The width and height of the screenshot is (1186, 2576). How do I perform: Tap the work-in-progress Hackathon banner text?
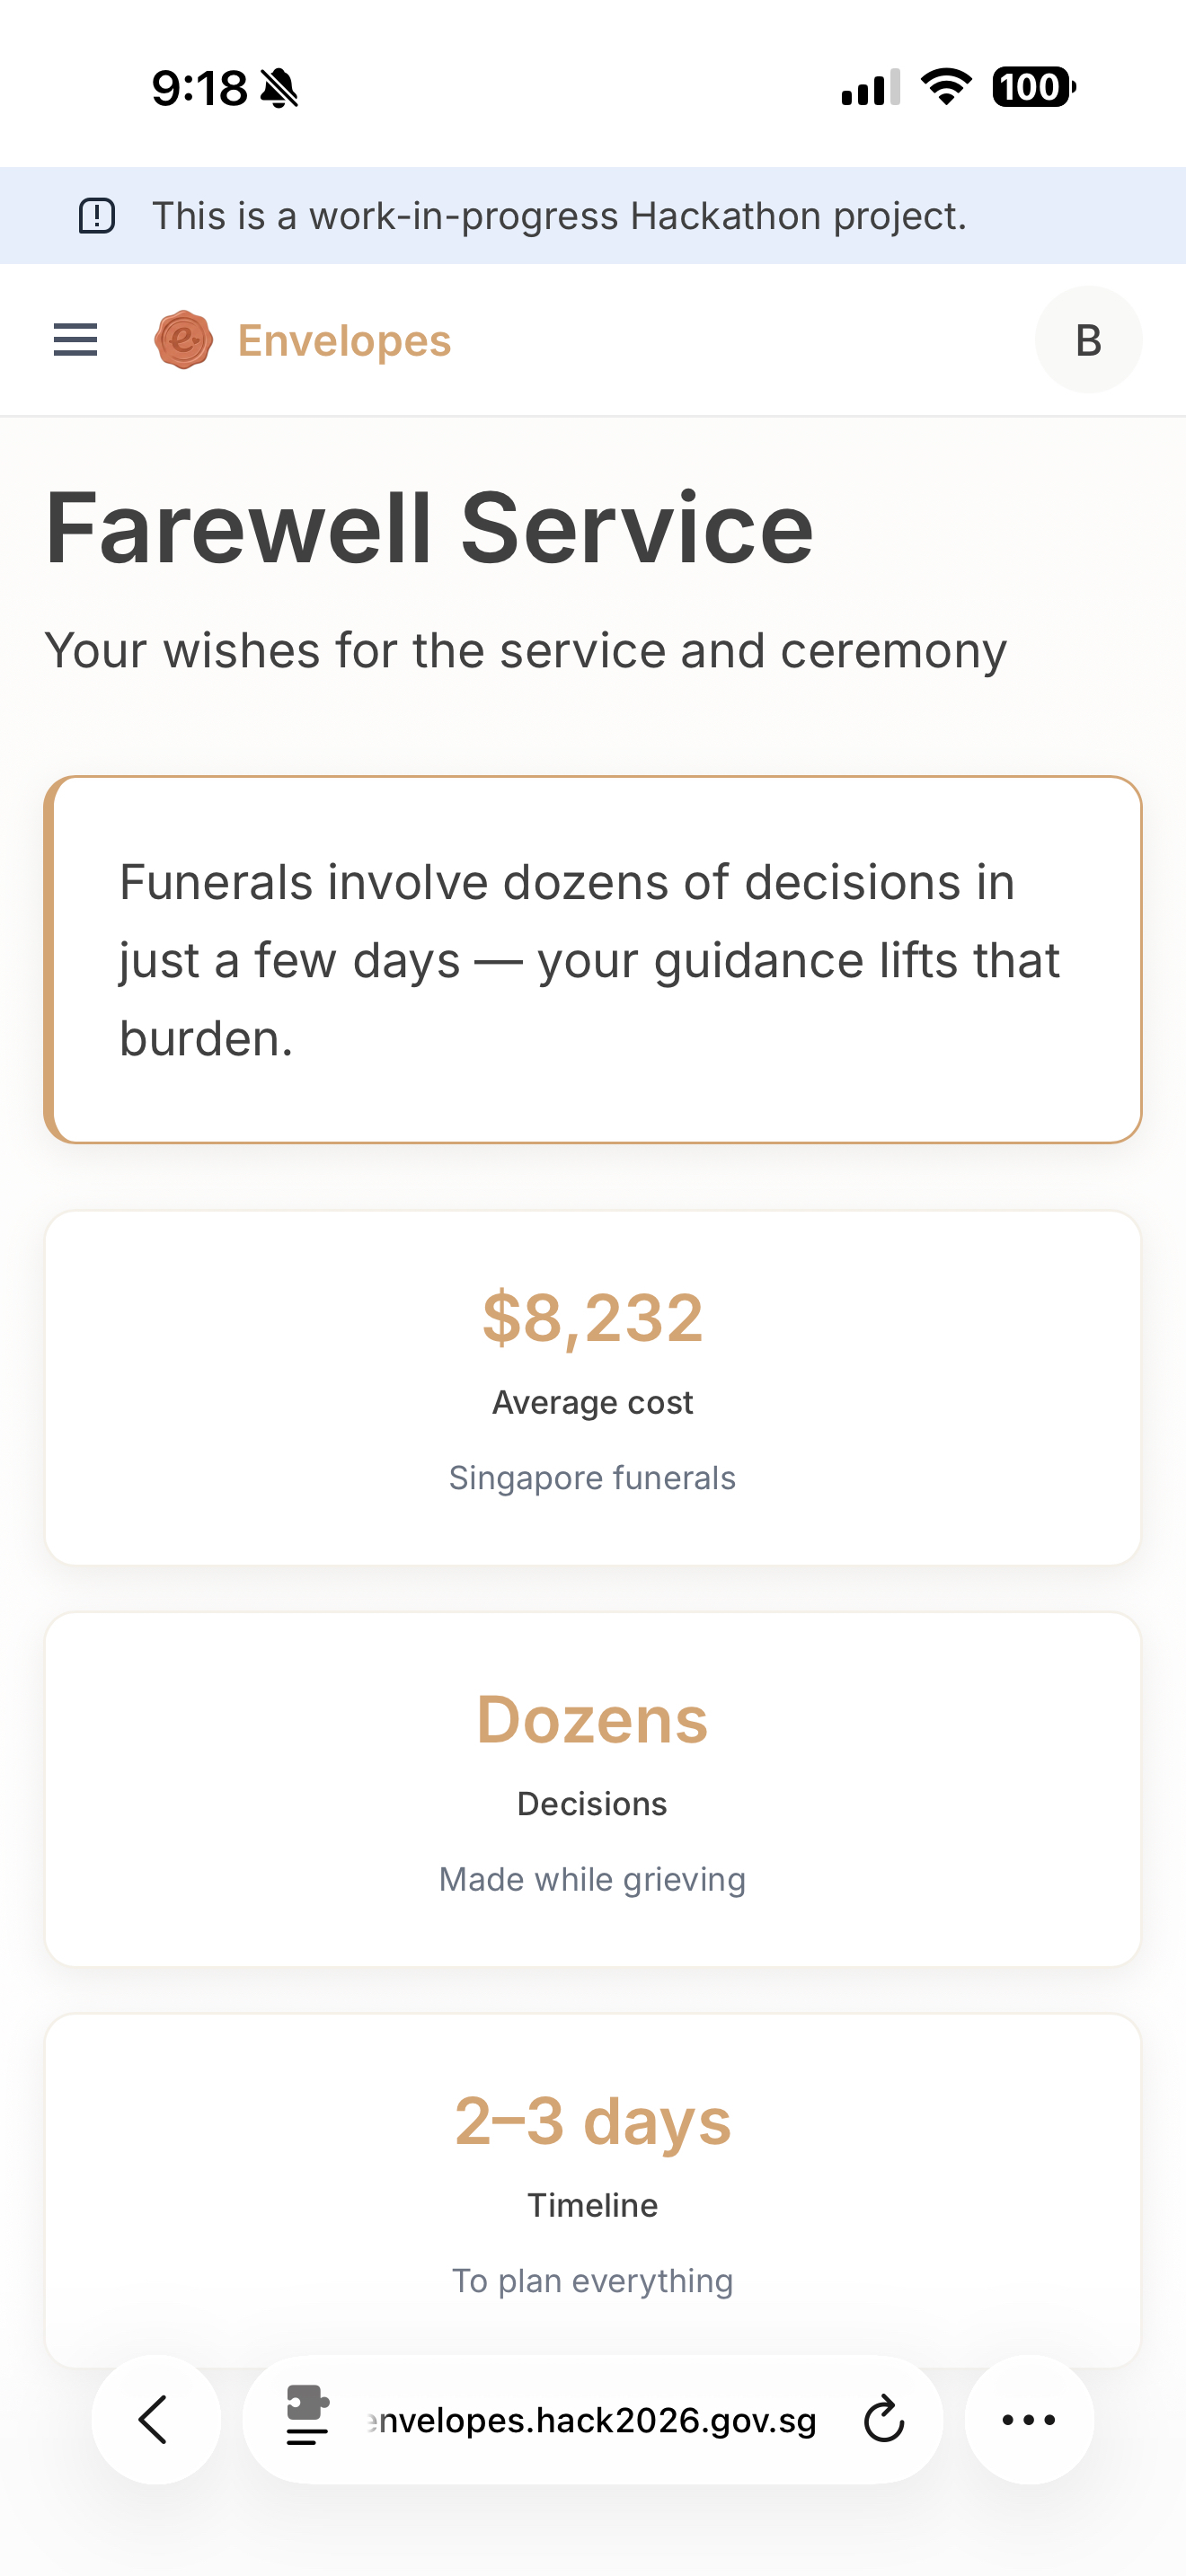click(x=559, y=216)
